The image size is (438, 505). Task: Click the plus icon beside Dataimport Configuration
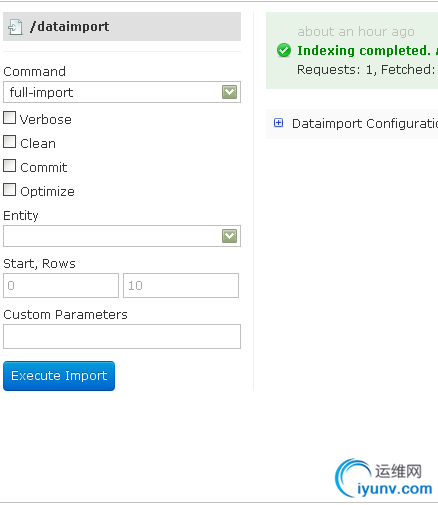tap(278, 123)
